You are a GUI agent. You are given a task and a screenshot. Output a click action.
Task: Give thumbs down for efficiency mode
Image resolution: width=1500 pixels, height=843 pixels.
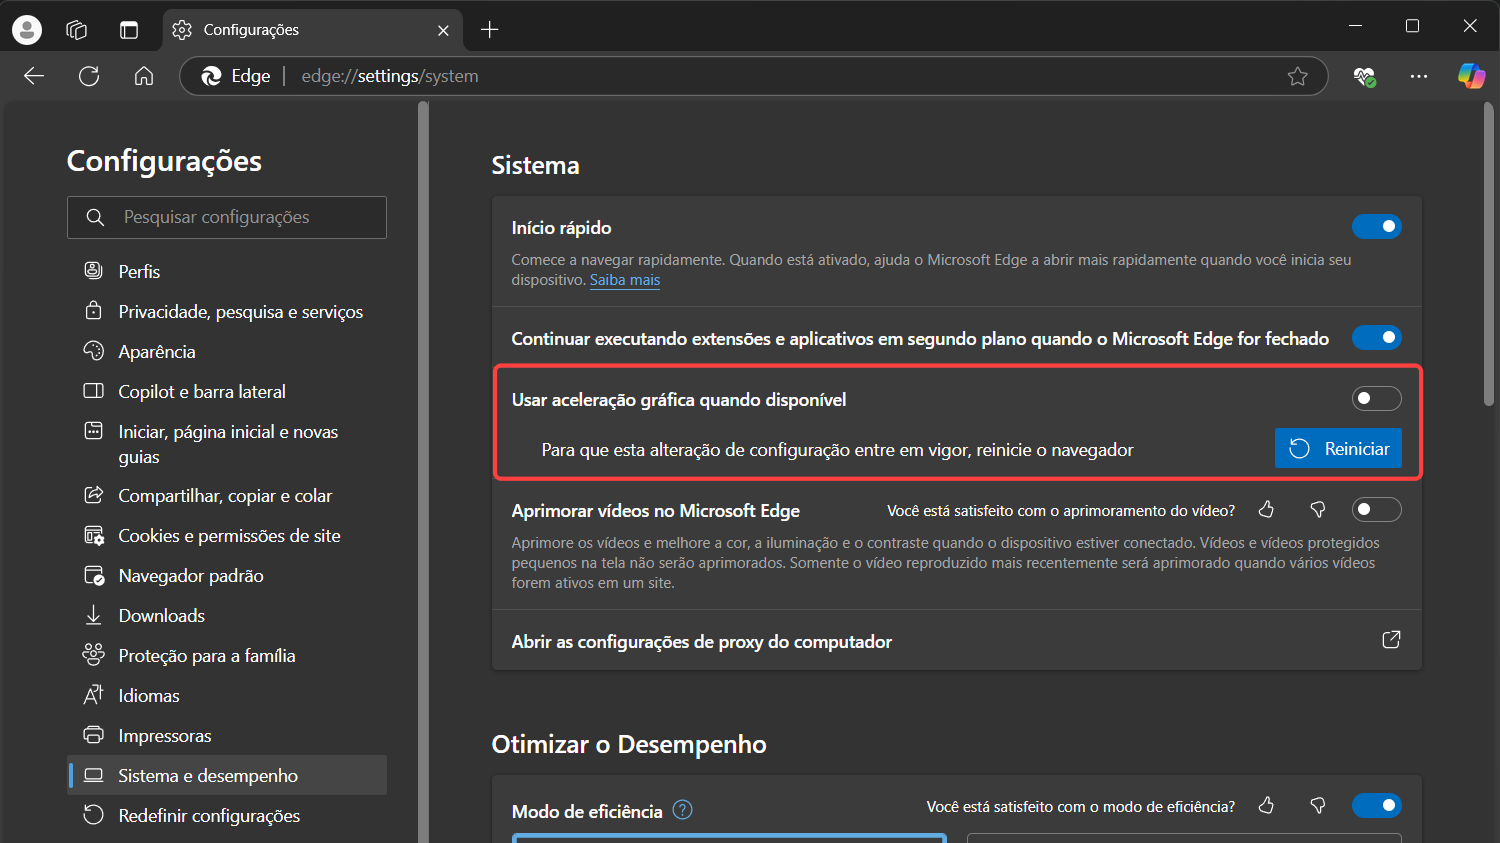pos(1317,805)
